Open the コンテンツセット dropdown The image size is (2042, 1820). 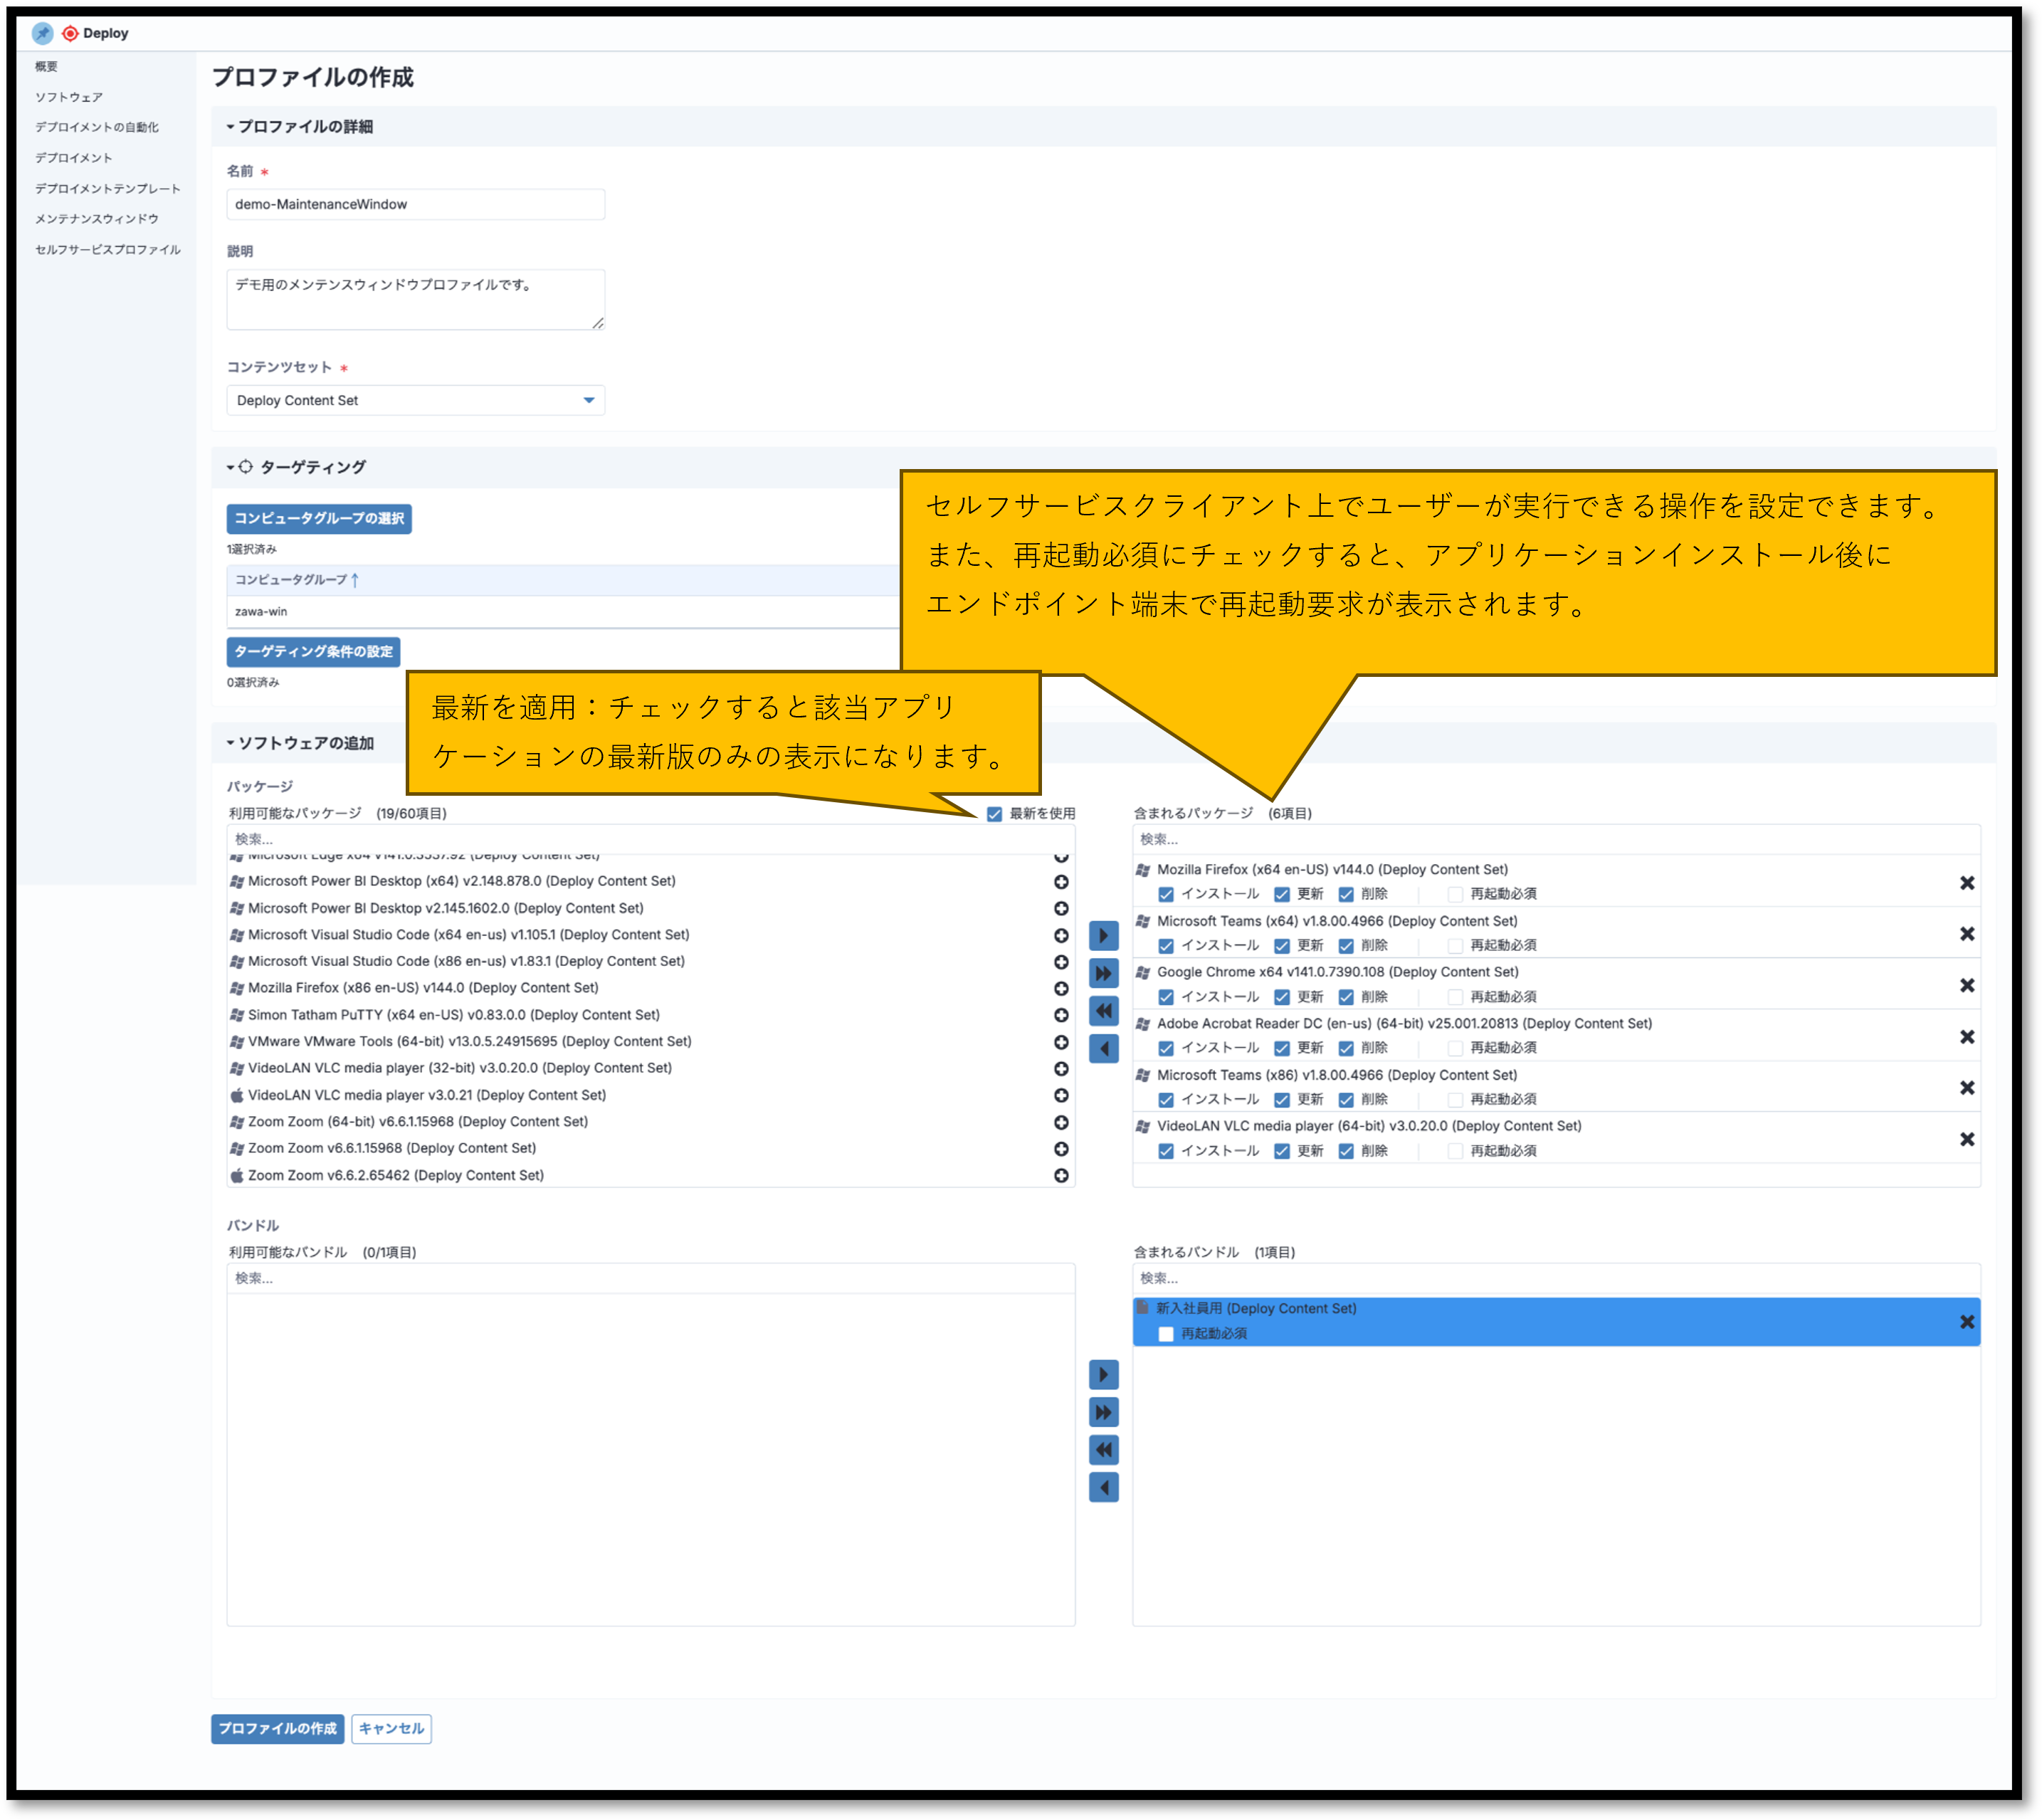pyautogui.click(x=415, y=400)
